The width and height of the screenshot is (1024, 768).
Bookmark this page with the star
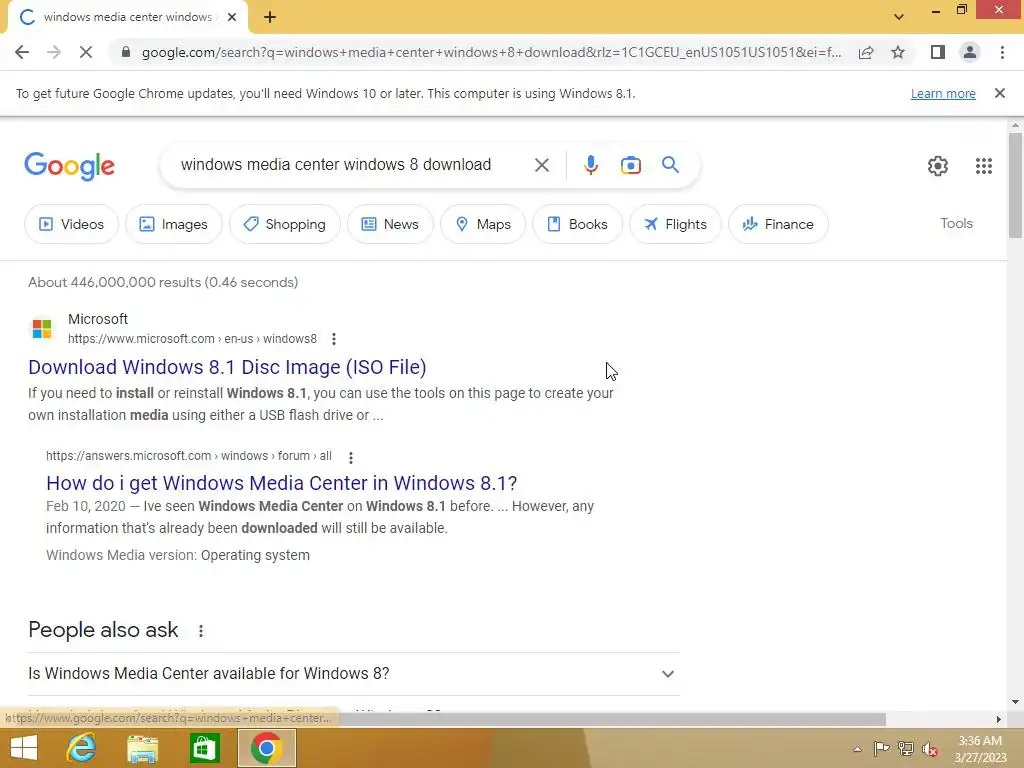(x=898, y=52)
